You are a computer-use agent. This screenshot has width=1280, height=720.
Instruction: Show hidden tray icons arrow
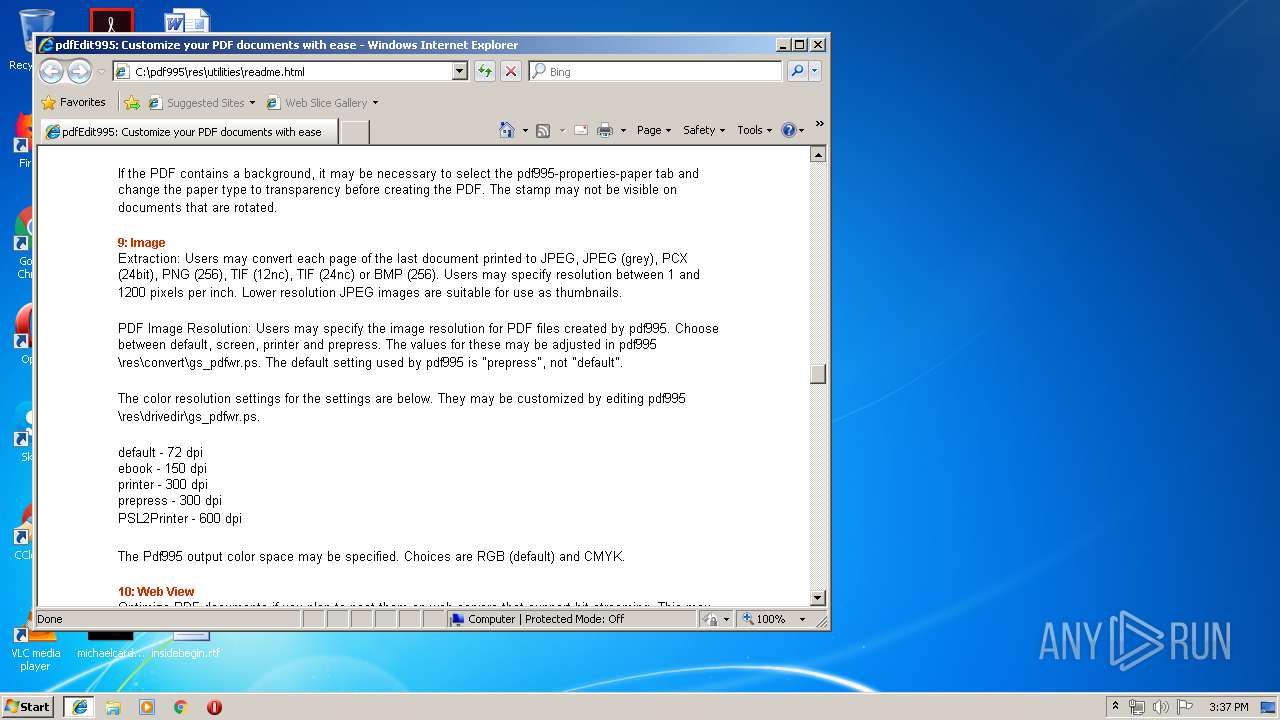click(1115, 706)
